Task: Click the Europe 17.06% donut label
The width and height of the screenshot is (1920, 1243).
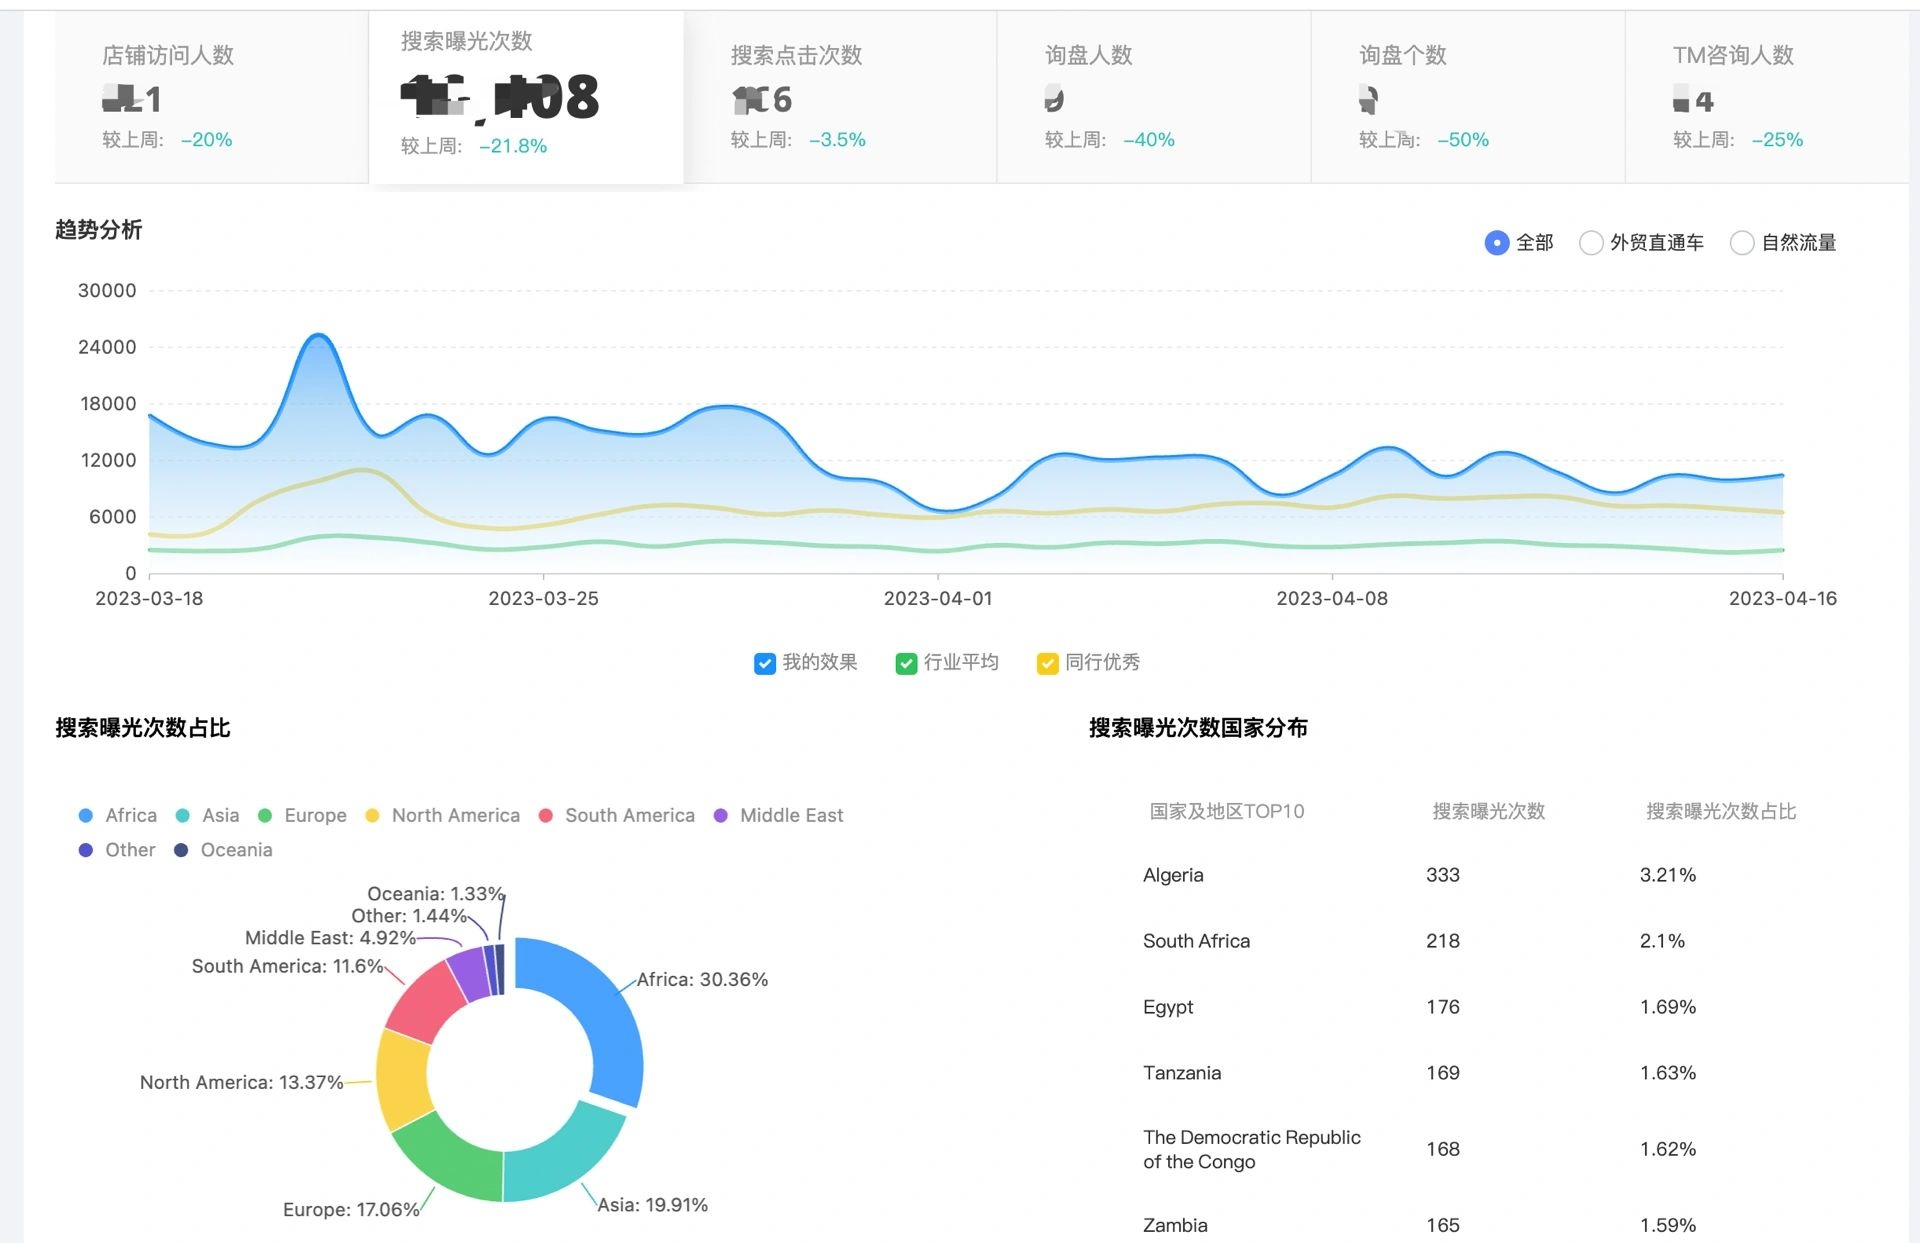Action: coord(351,1210)
